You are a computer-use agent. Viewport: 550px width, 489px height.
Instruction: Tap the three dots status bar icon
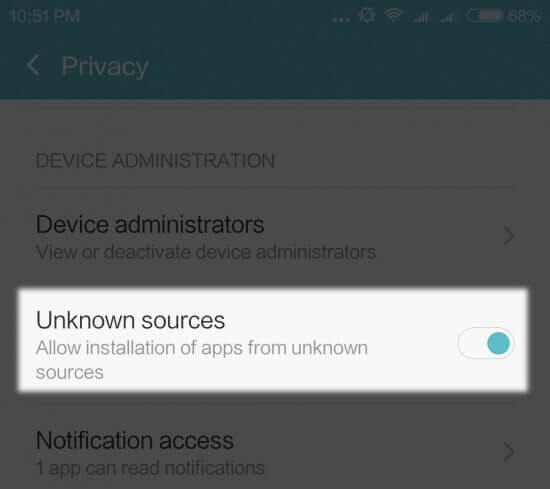pos(341,20)
